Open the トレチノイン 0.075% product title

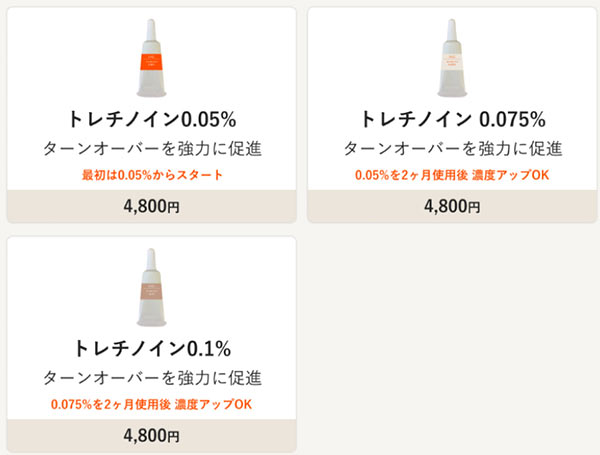click(x=452, y=119)
